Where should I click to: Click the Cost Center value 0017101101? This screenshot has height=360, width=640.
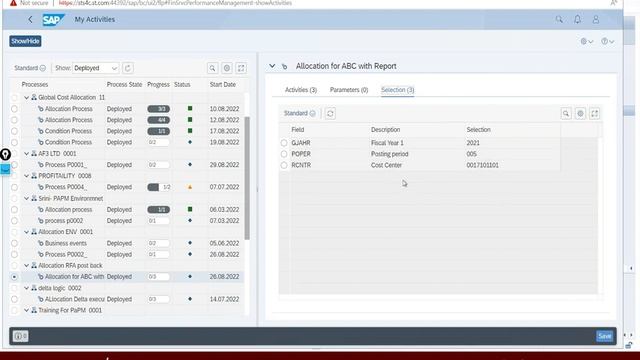(x=482, y=165)
